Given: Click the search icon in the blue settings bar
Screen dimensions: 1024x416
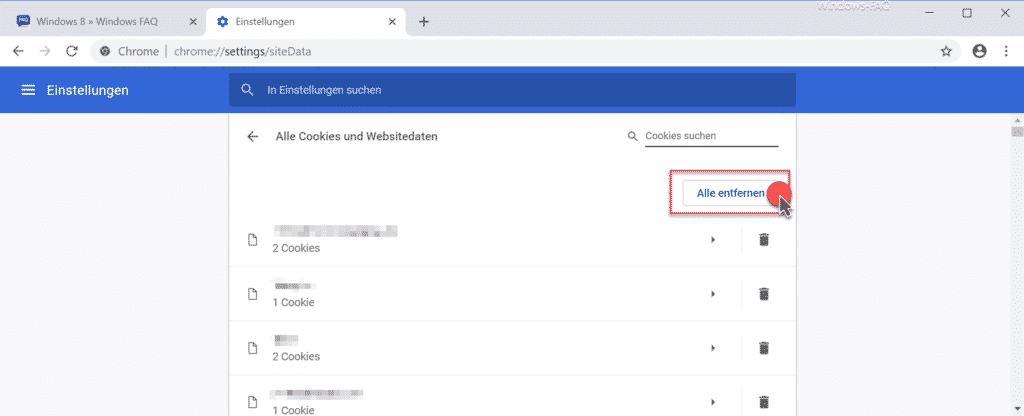Looking at the screenshot, I should 247,90.
